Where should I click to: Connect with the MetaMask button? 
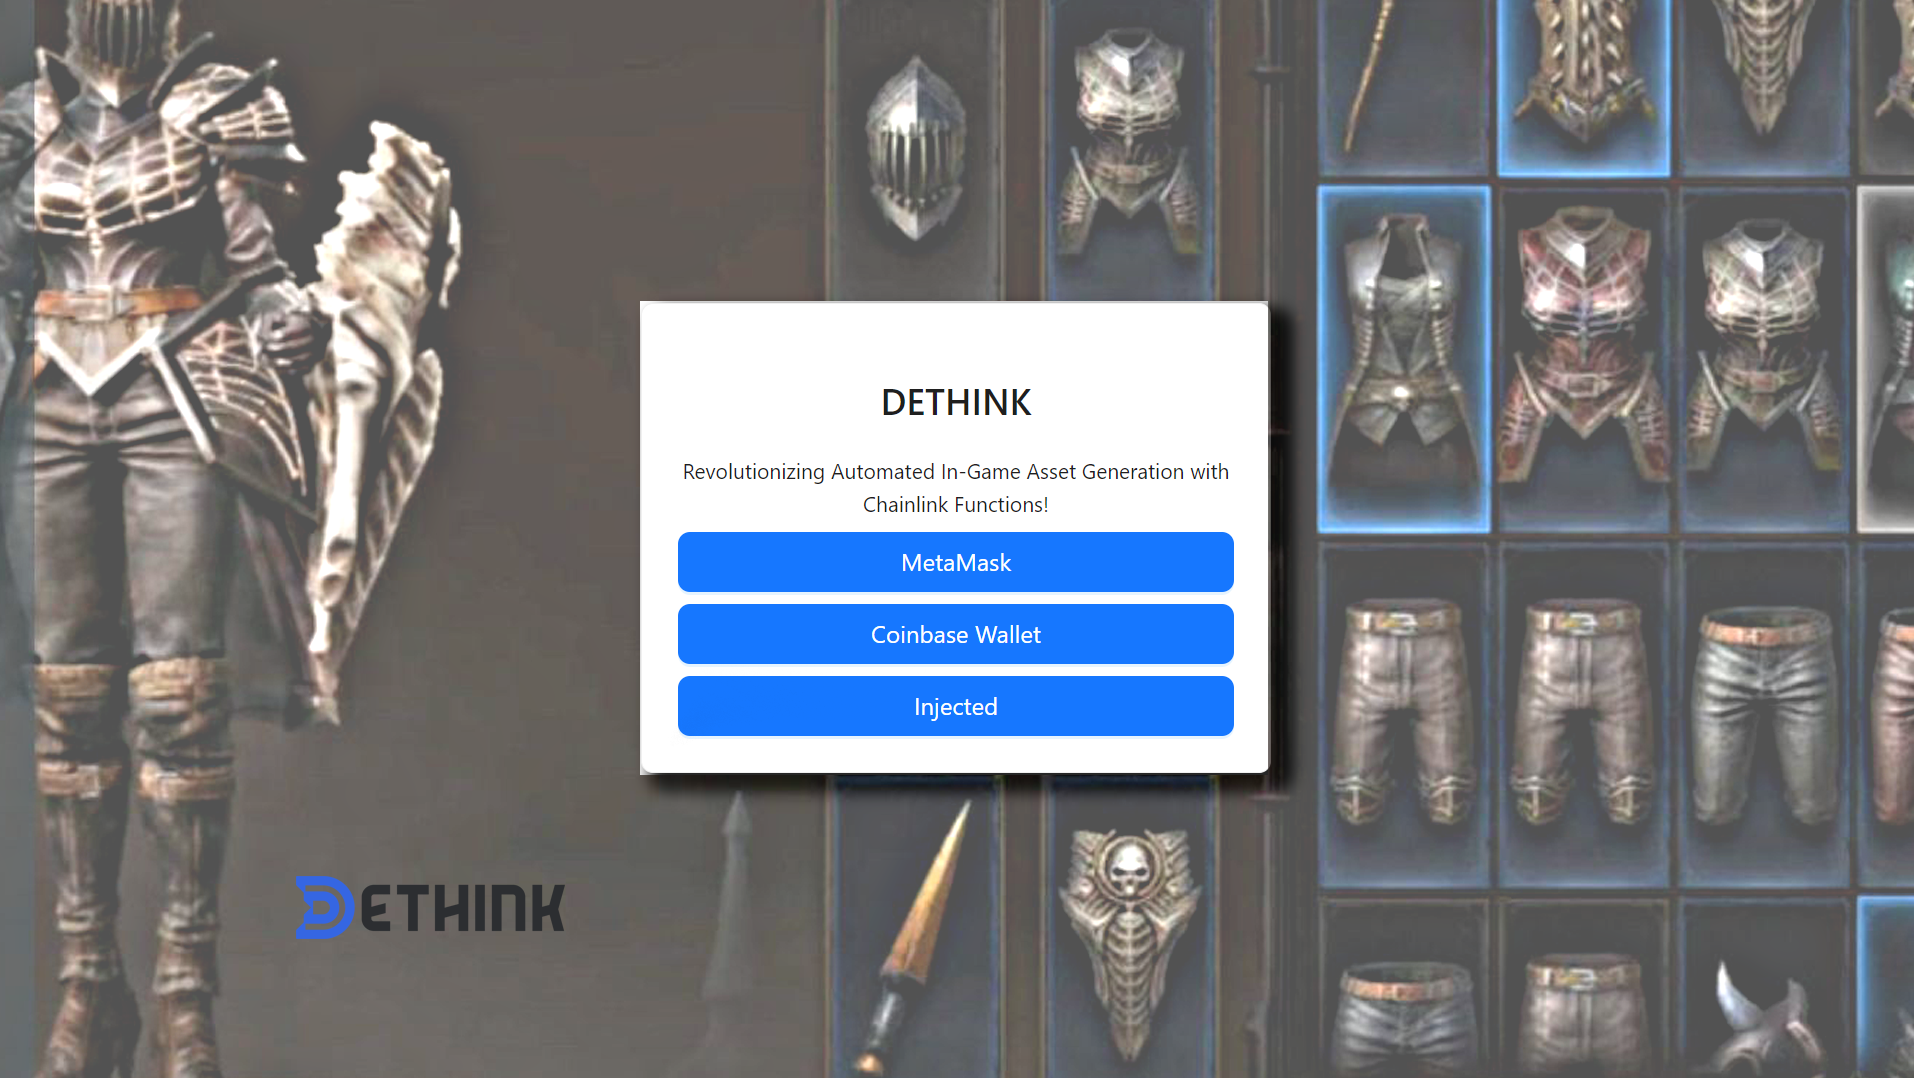(955, 562)
